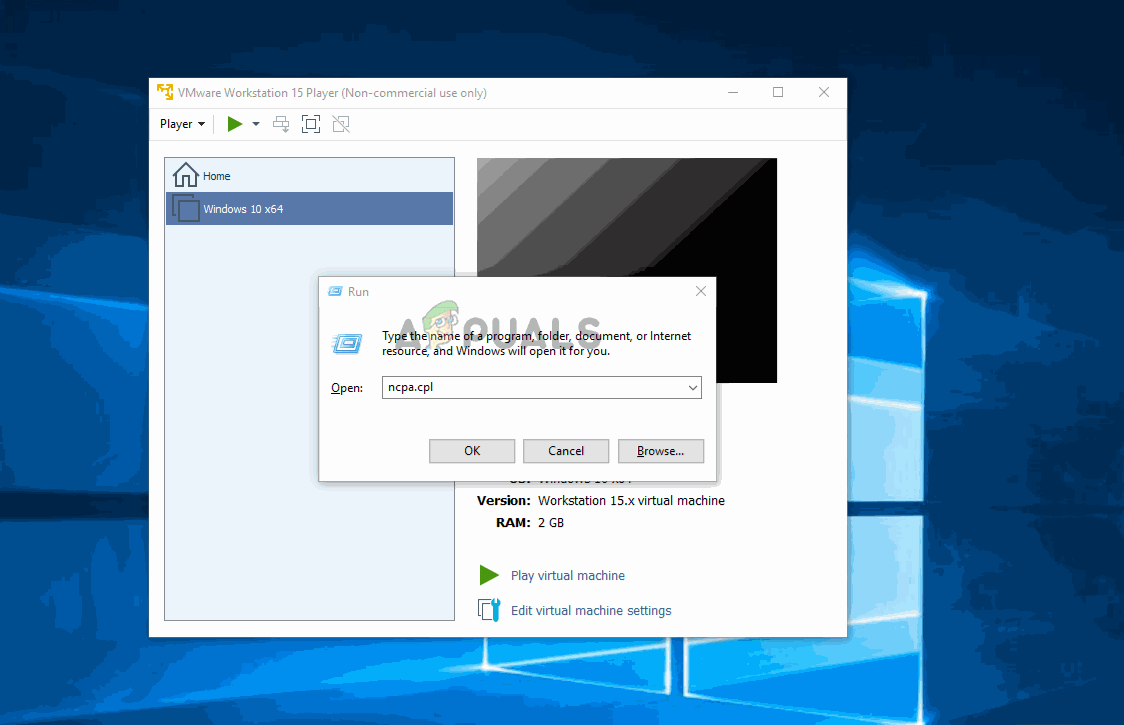Click the Browse button in the Run dialog
Screen dimensions: 1124x725
(x=660, y=451)
